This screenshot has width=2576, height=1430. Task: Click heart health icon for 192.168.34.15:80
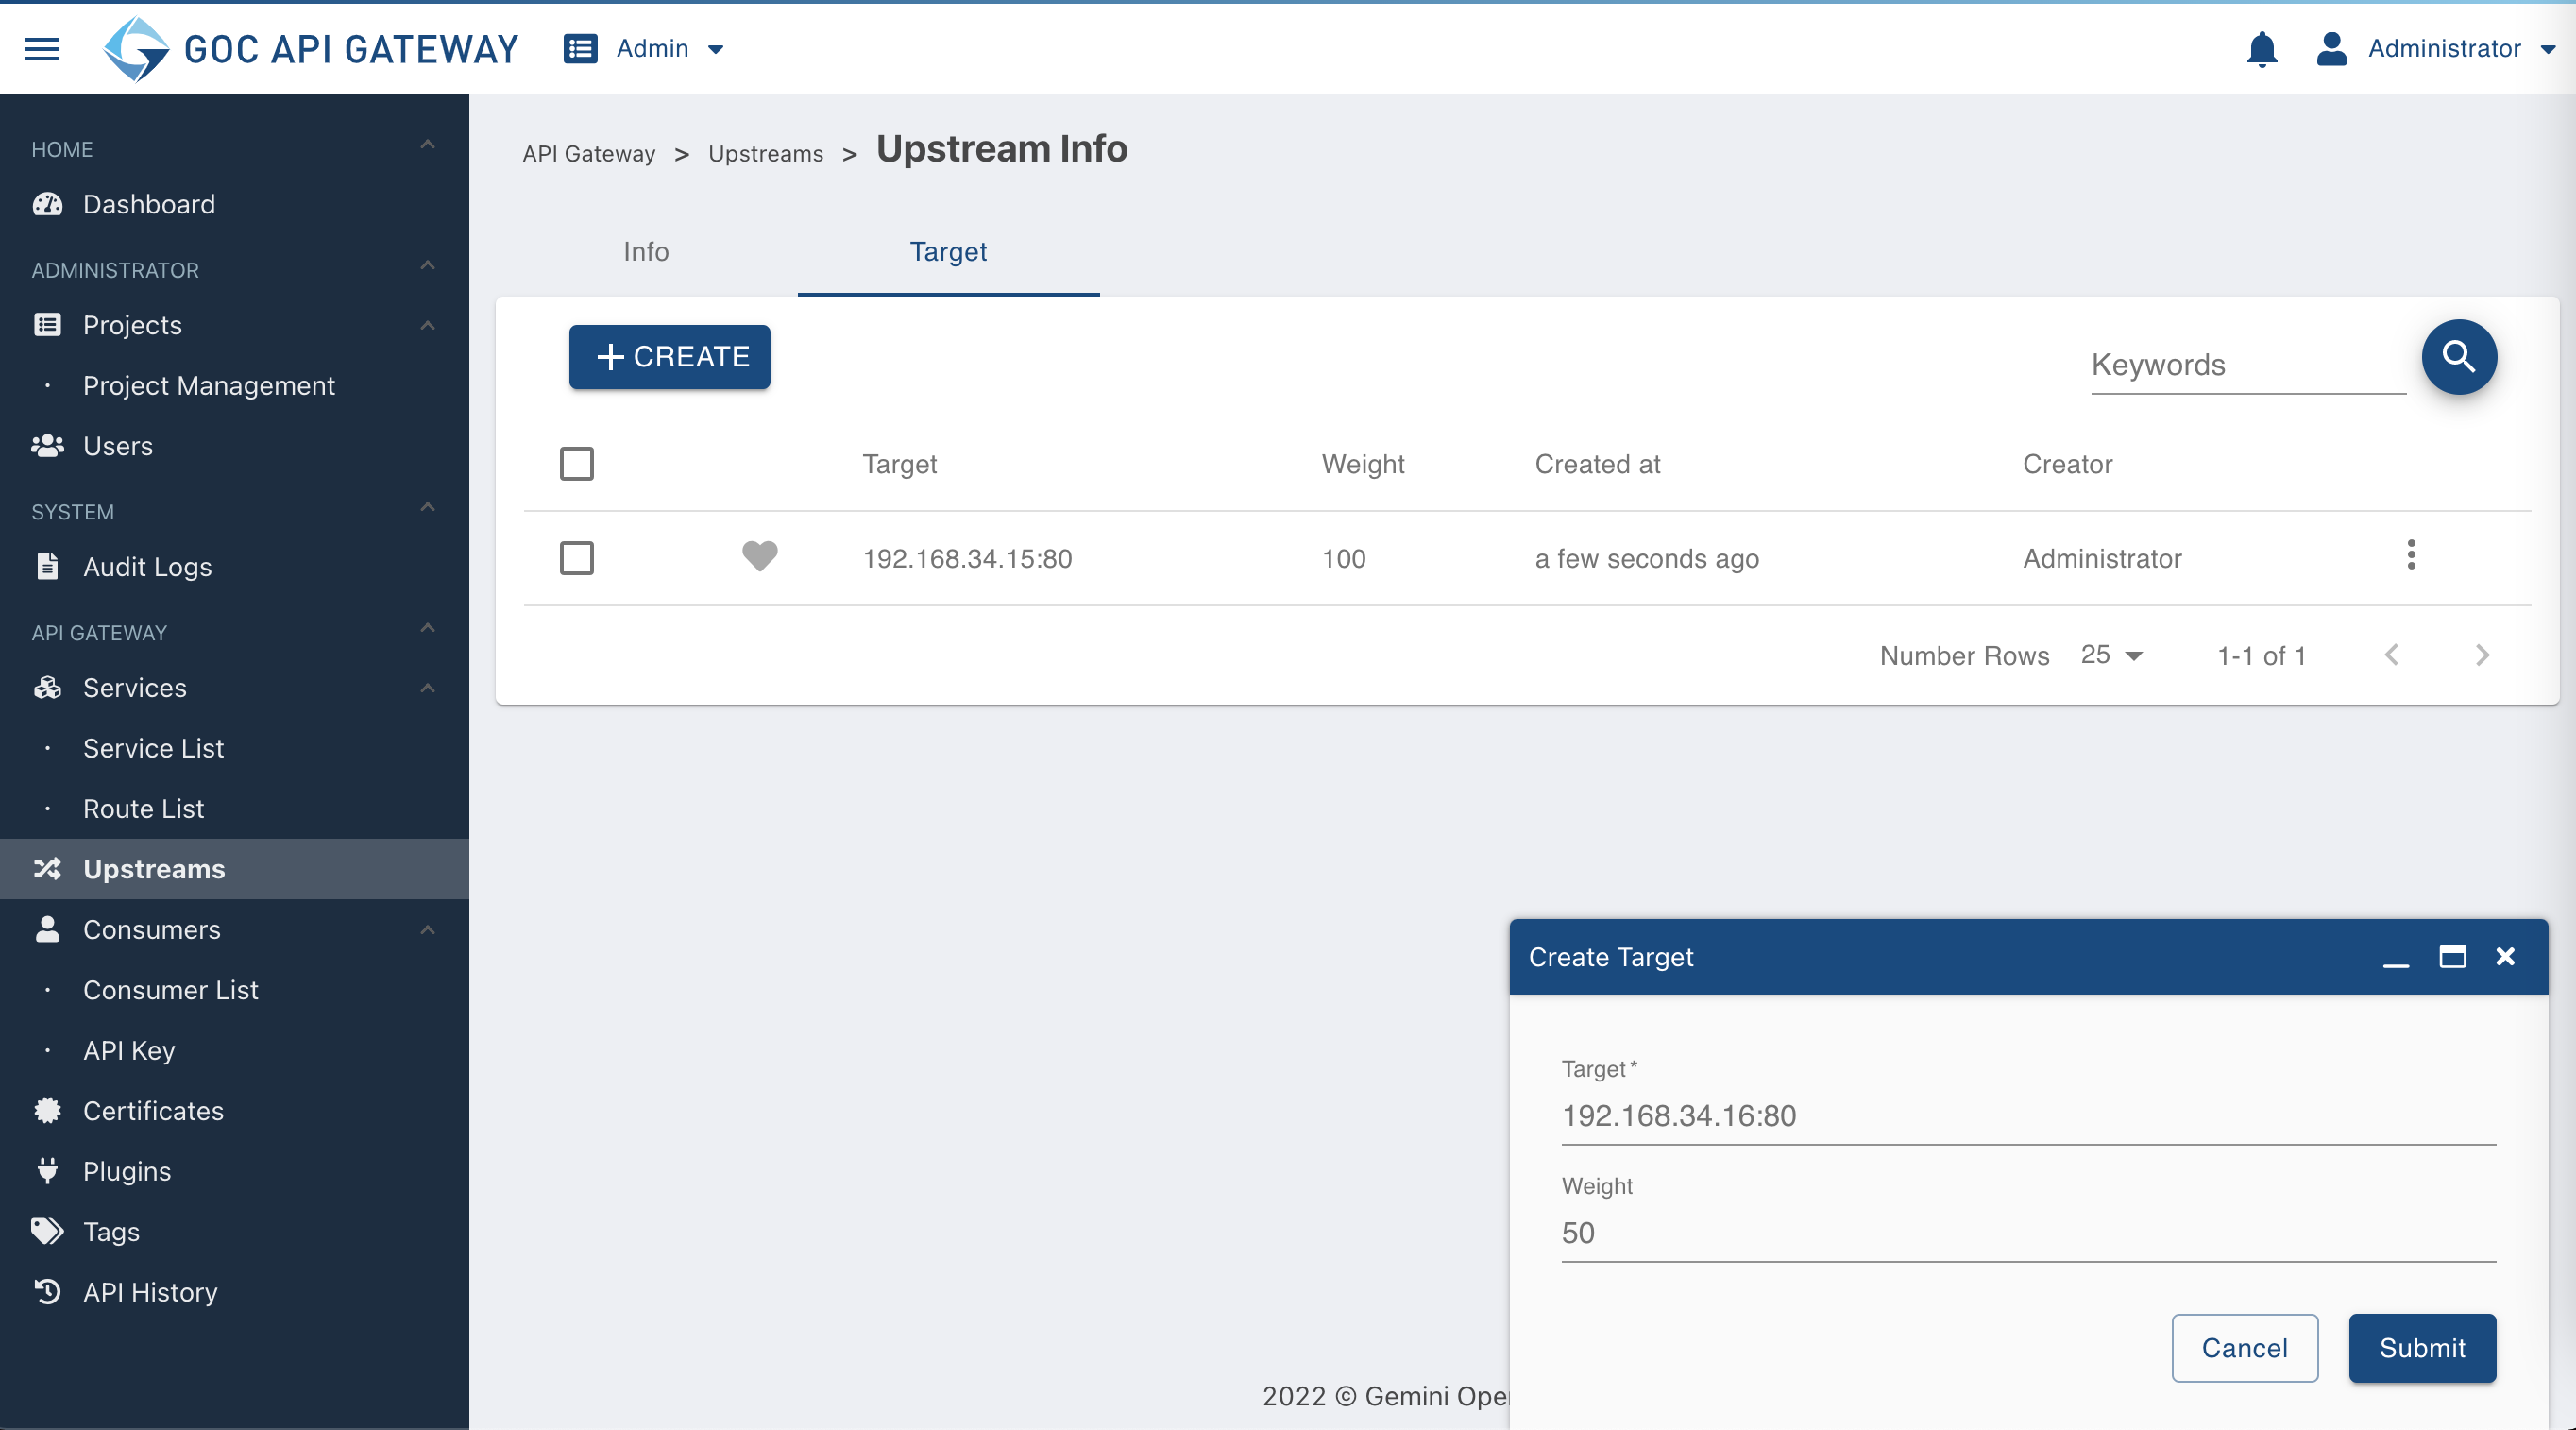pos(759,556)
